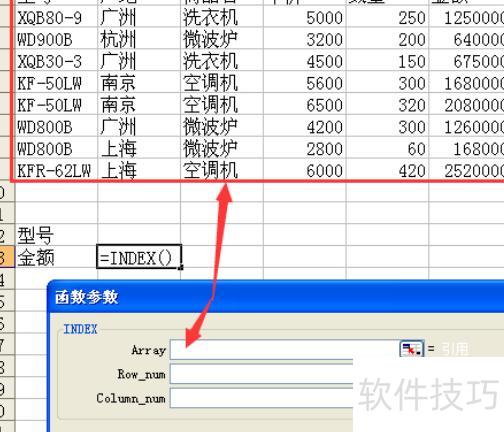Click the 空调机 cell in the KFR-62LW row
Image resolution: width=504 pixels, height=432 pixels.
[x=222, y=170]
